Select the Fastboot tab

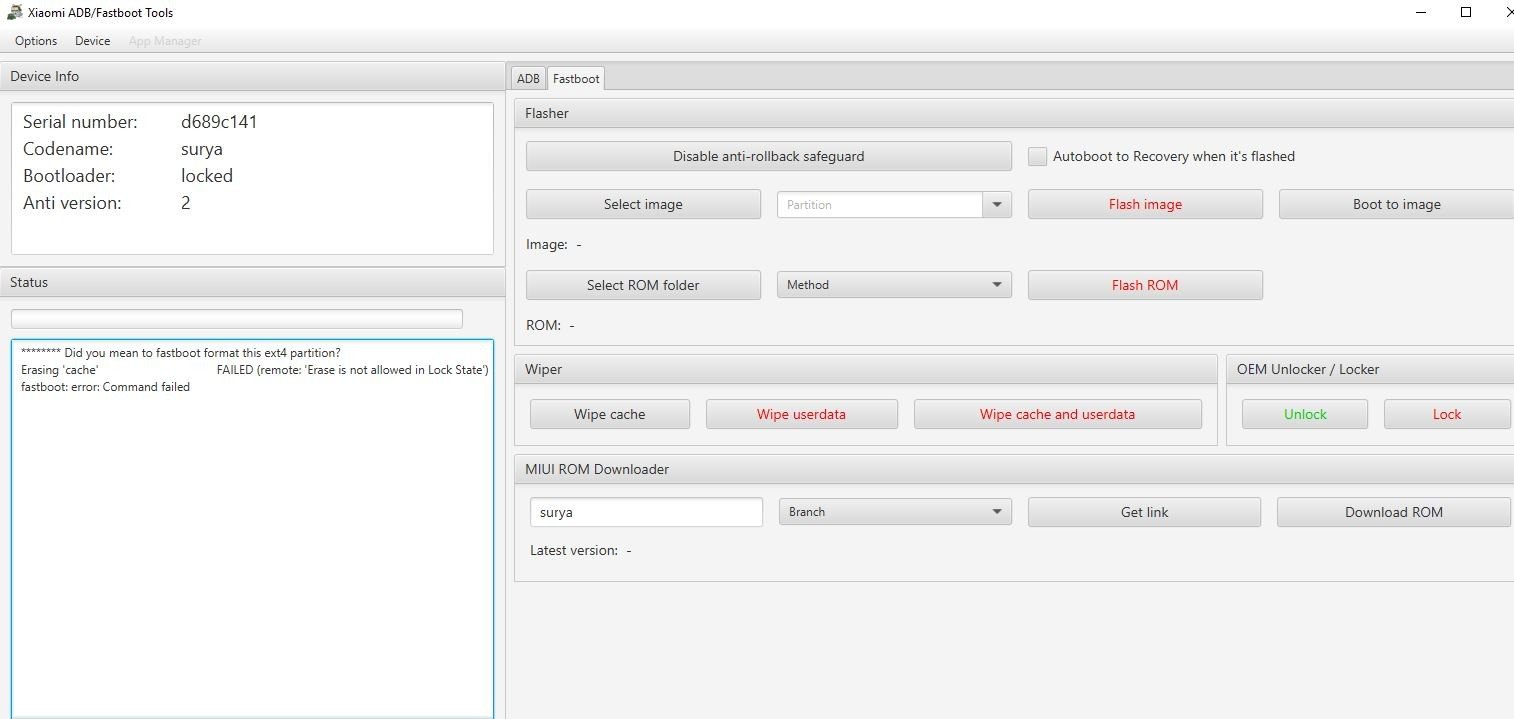(576, 78)
